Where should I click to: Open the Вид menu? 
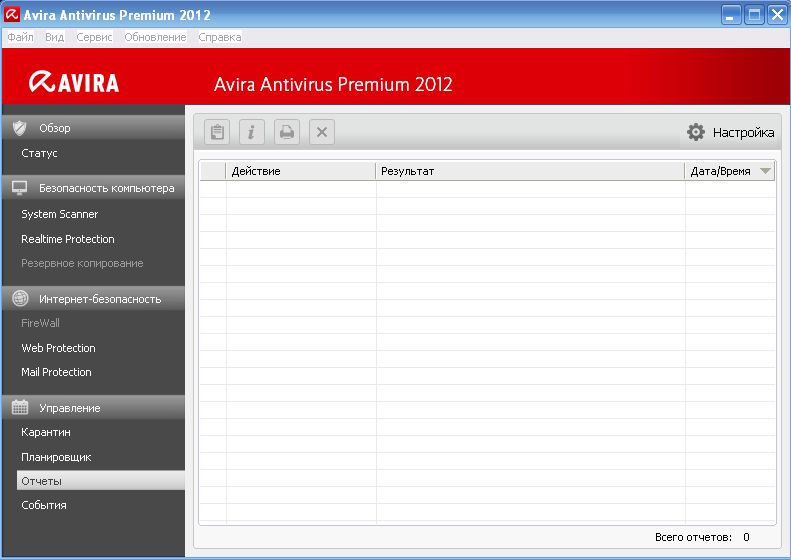[x=54, y=37]
